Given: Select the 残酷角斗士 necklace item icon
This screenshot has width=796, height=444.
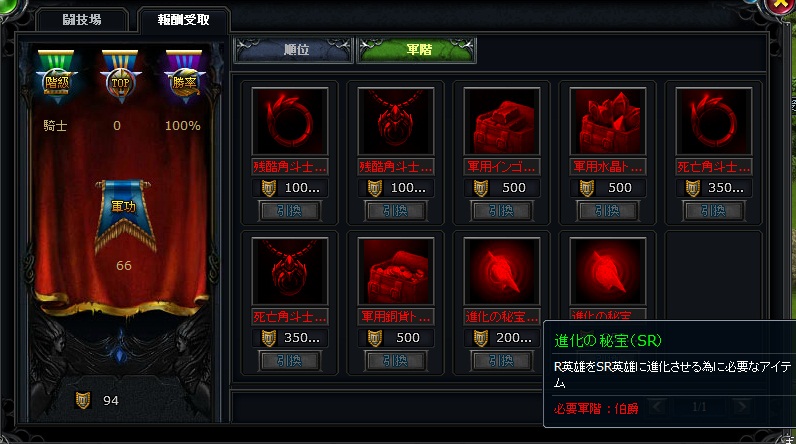Looking at the screenshot, I should (396, 122).
